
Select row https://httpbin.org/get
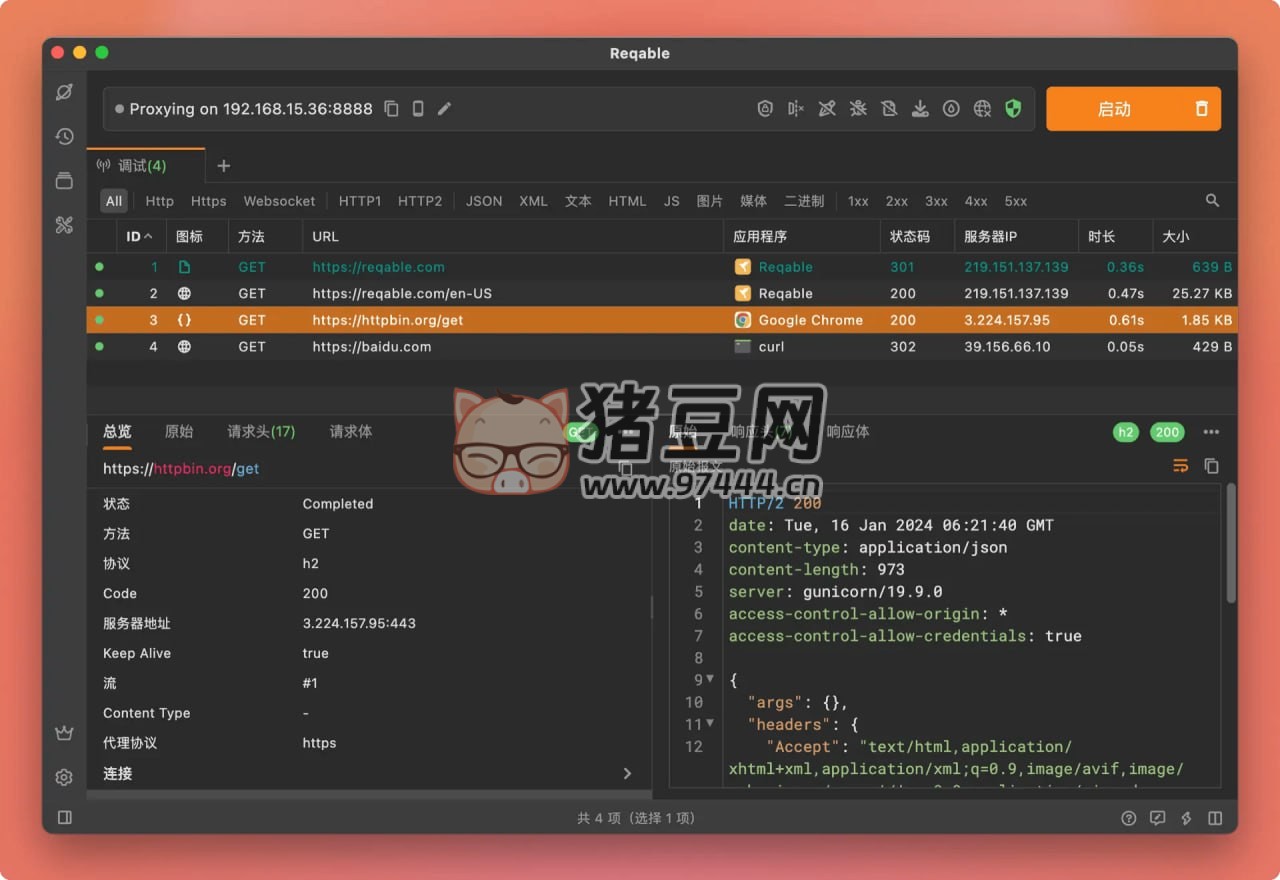[662, 320]
